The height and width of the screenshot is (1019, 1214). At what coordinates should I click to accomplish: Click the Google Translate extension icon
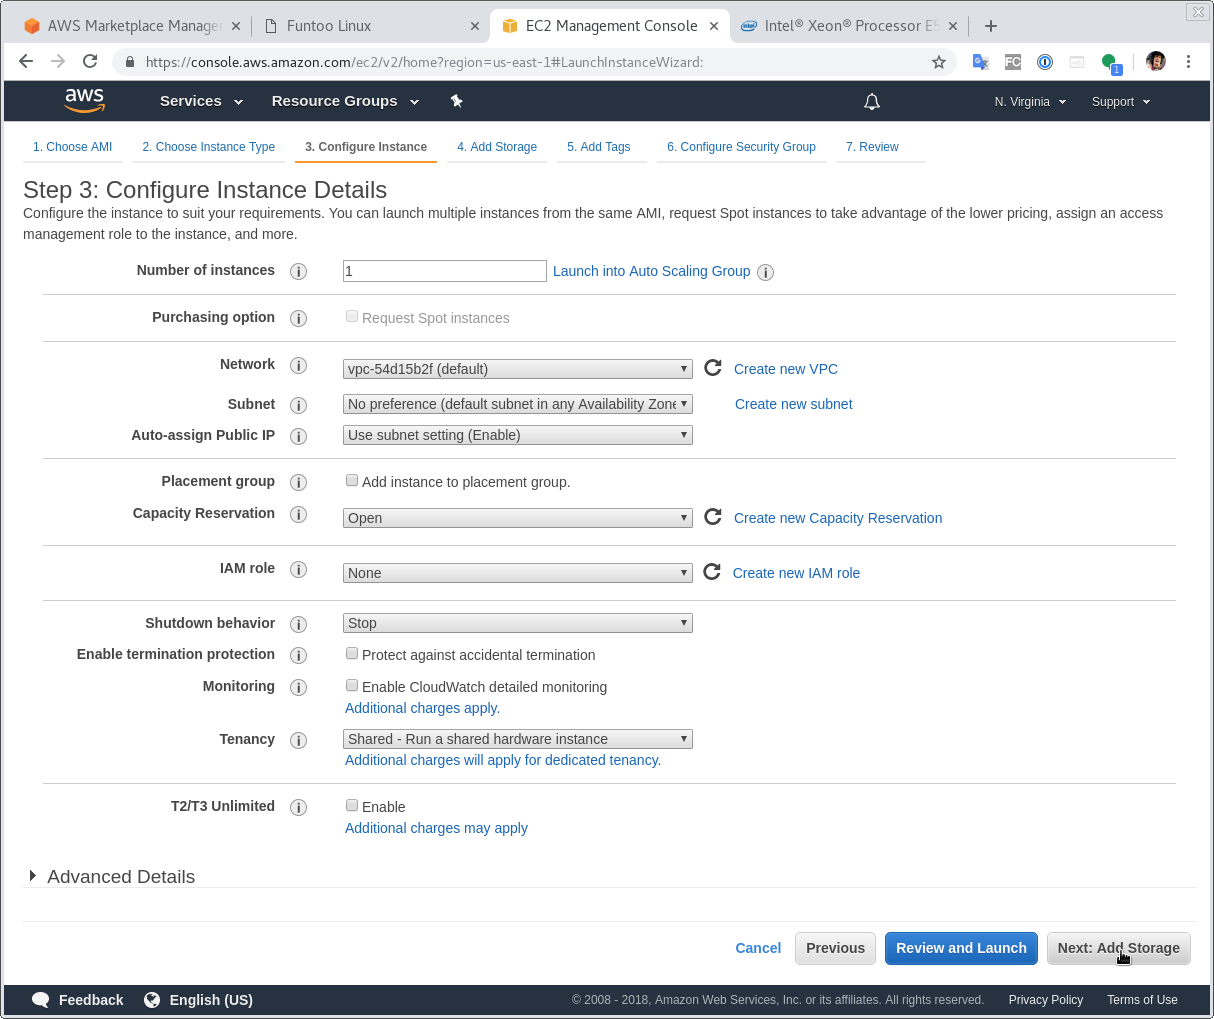(x=981, y=62)
